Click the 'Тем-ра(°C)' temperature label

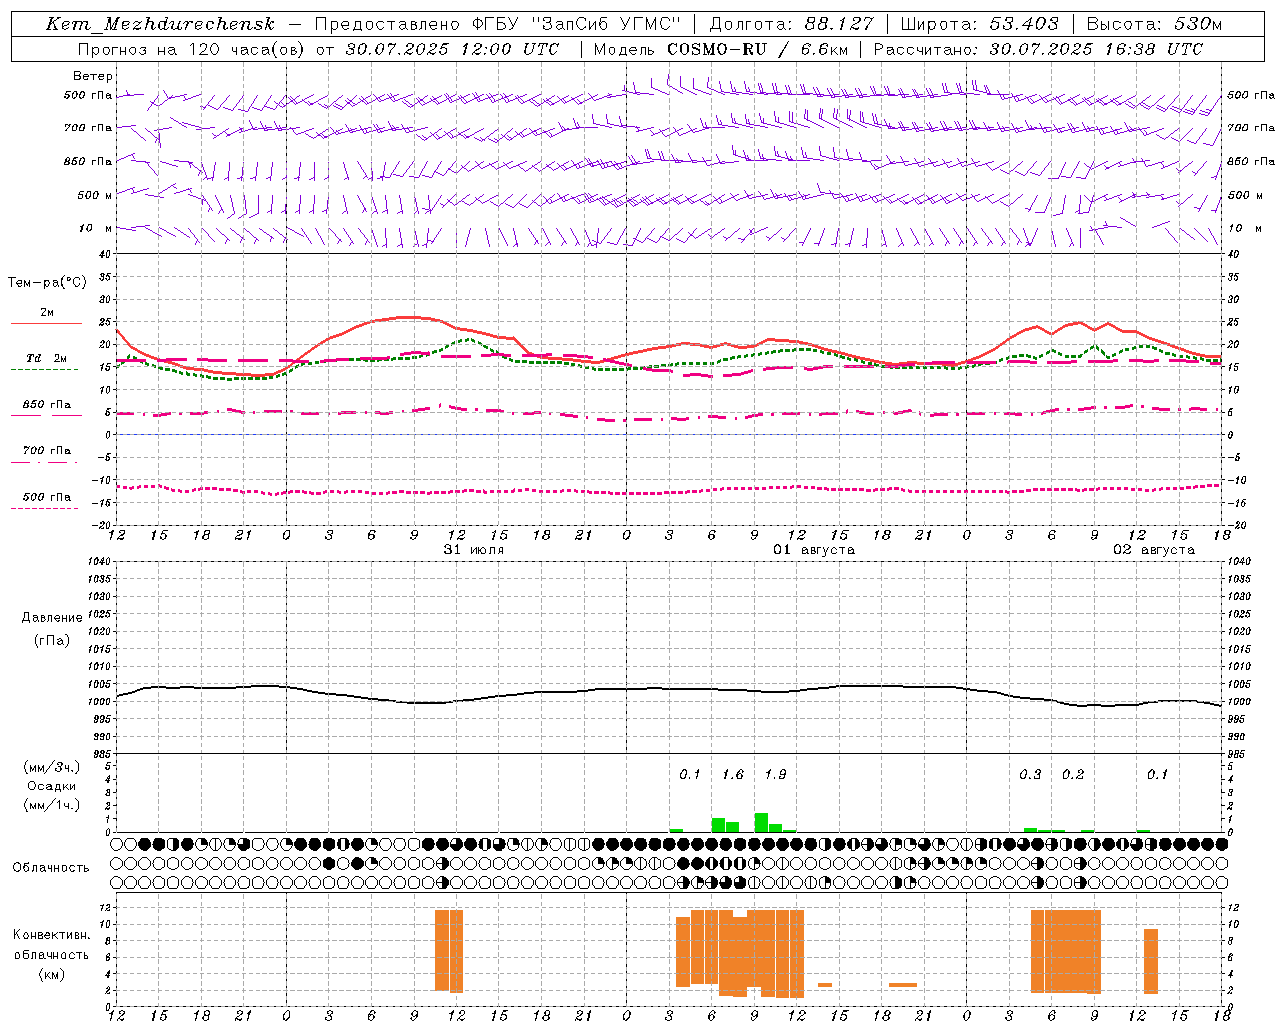point(47,283)
